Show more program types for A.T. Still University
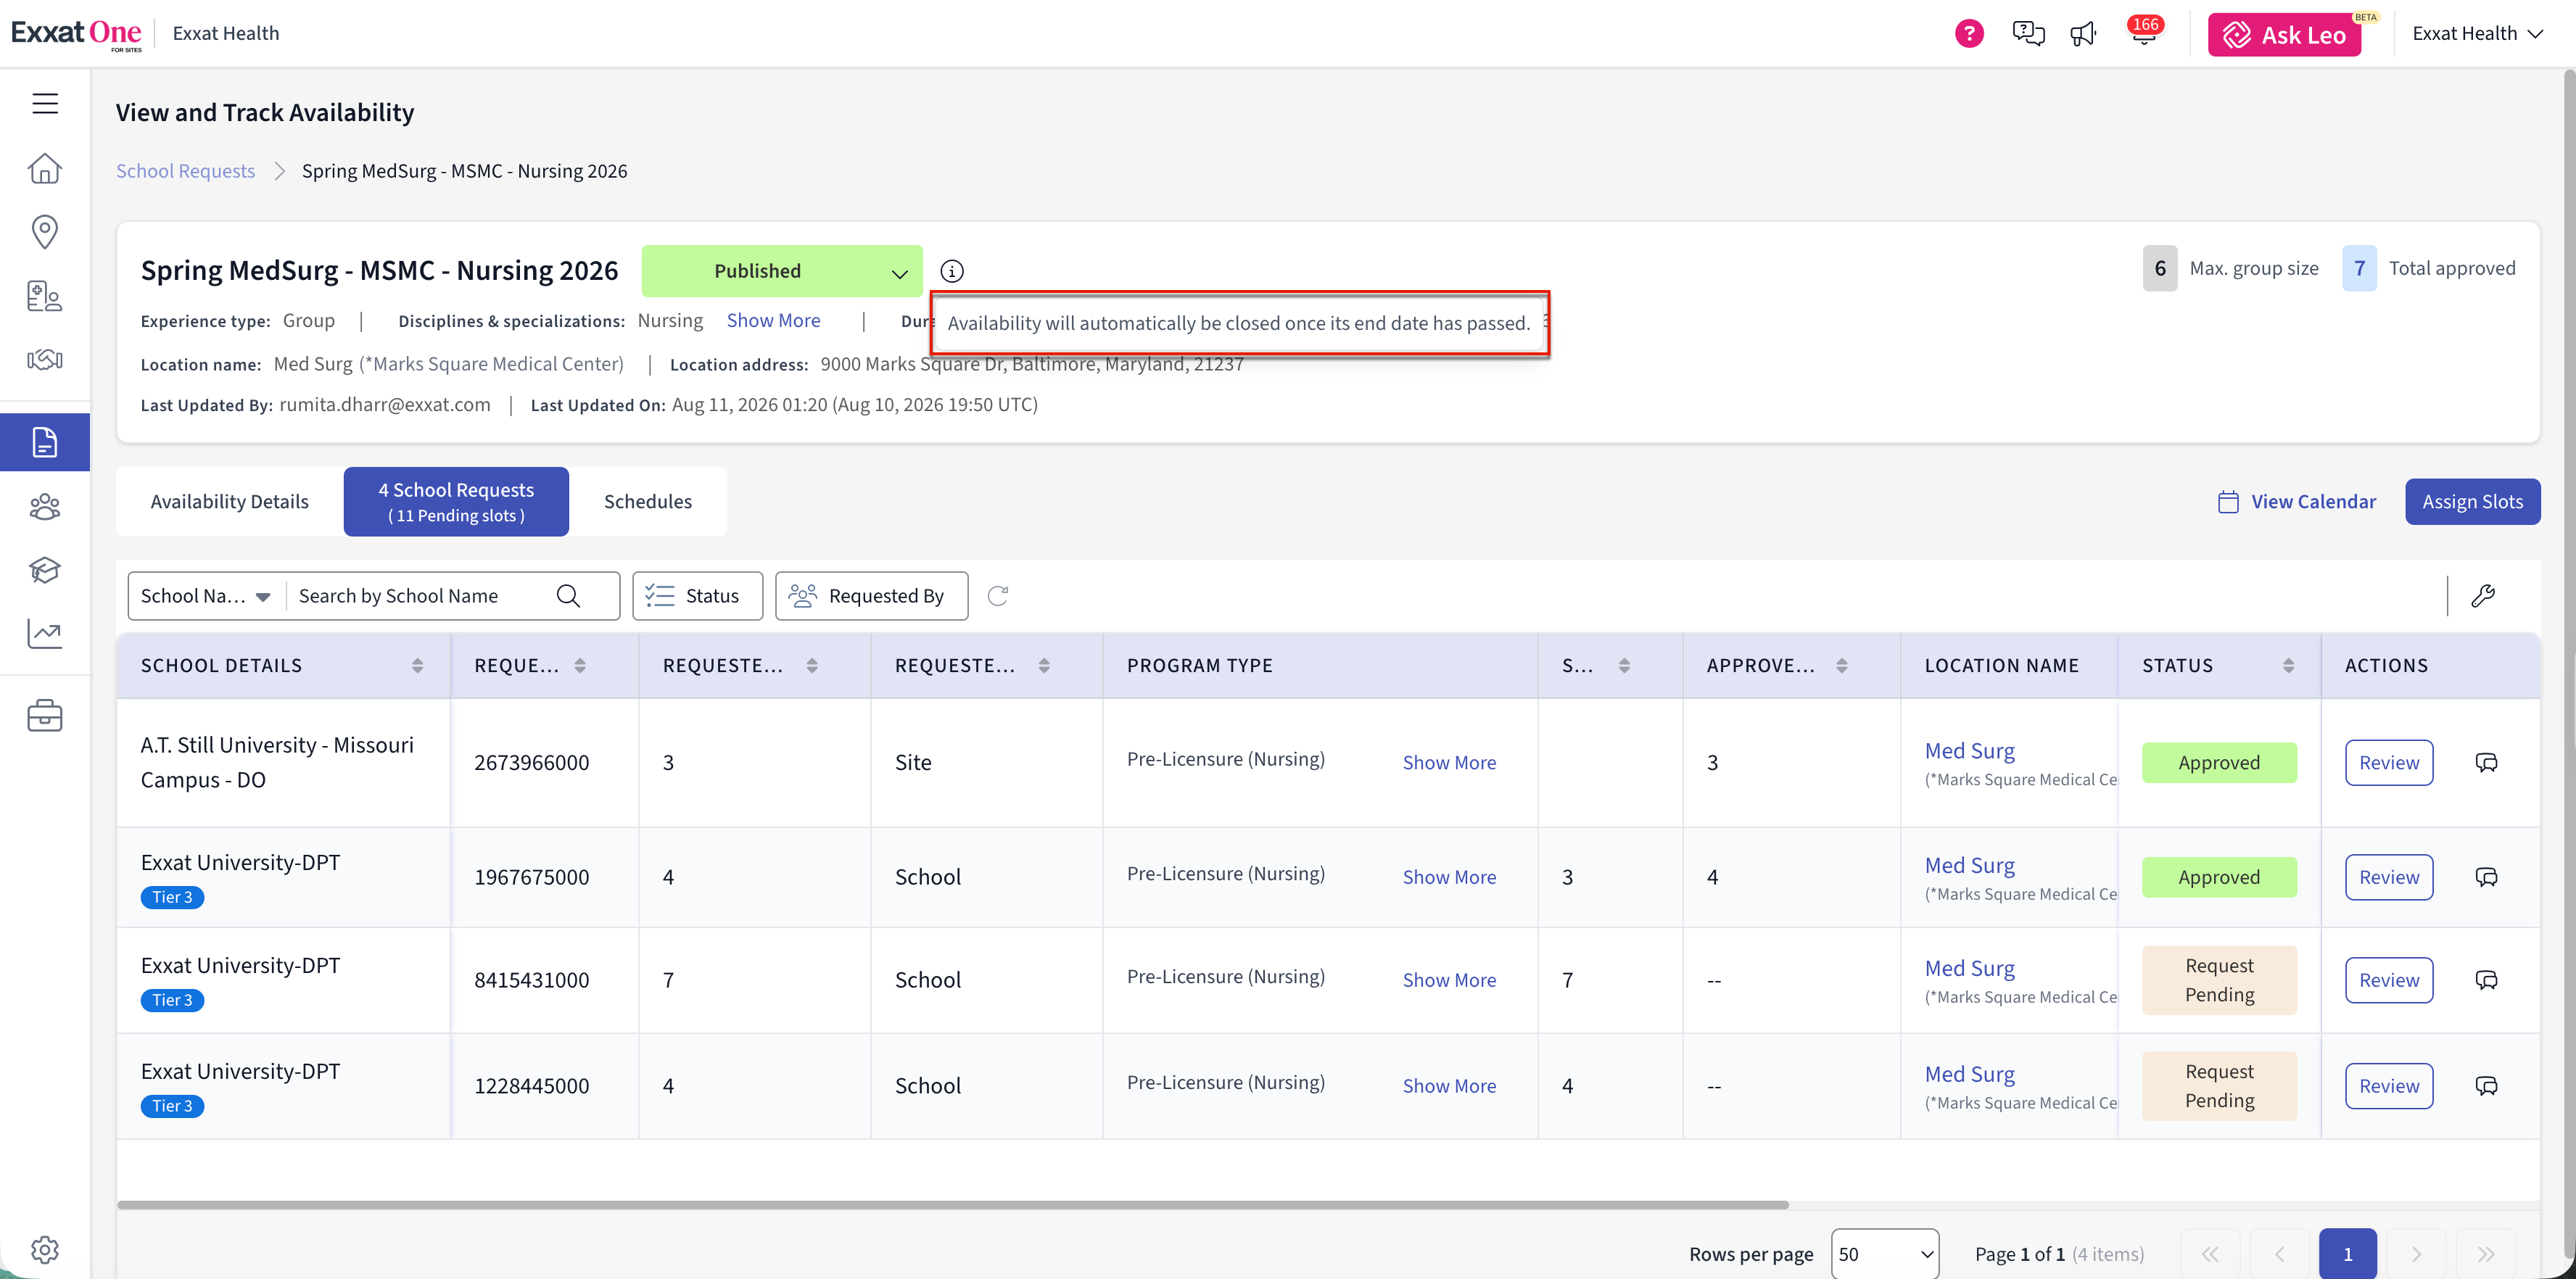The height and width of the screenshot is (1279, 2576). click(x=1449, y=763)
